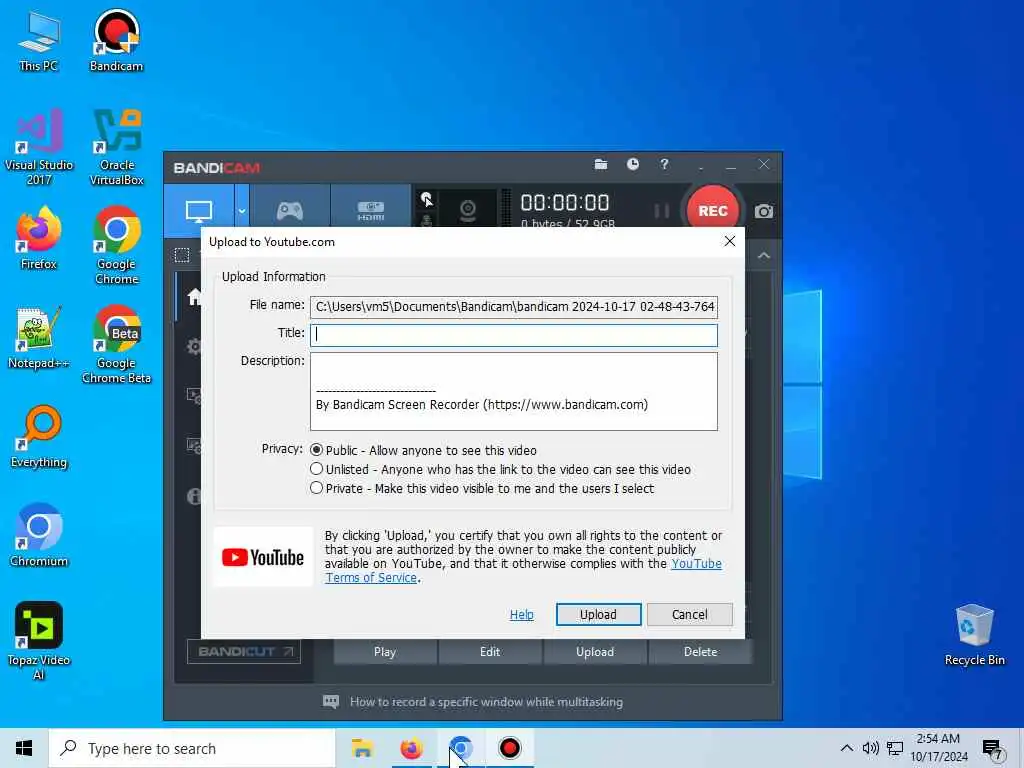The image size is (1024, 768).
Task: Click the YouTube logo
Action: (x=263, y=557)
